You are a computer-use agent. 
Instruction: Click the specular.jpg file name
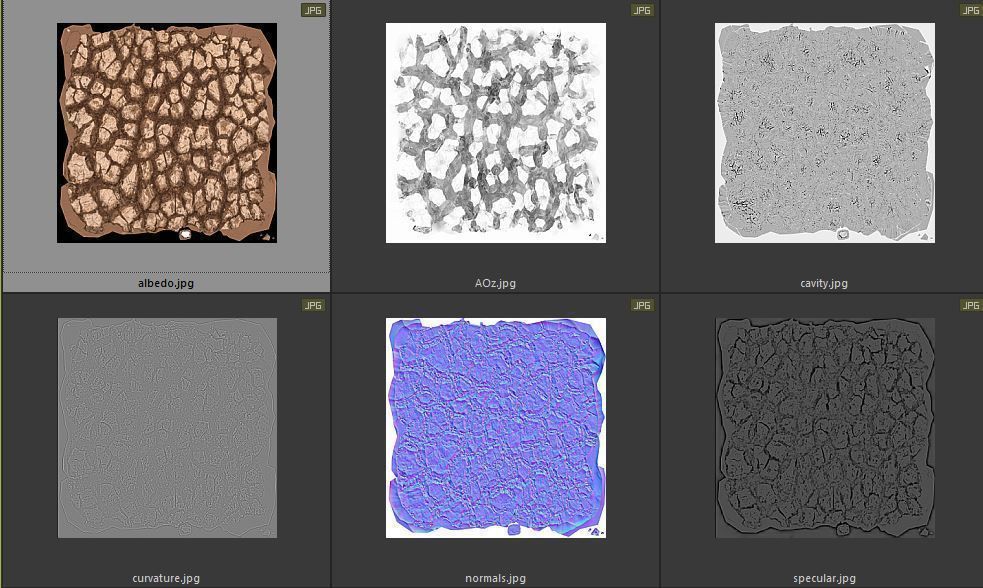[x=824, y=578]
